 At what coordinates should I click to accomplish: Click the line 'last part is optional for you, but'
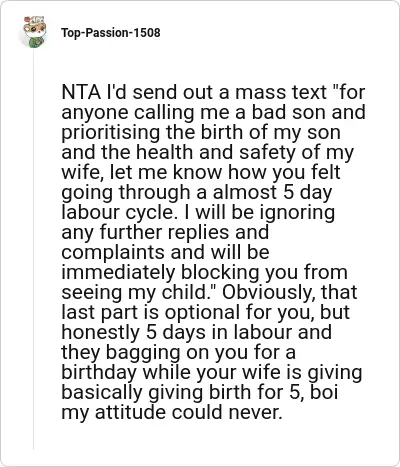point(205,312)
